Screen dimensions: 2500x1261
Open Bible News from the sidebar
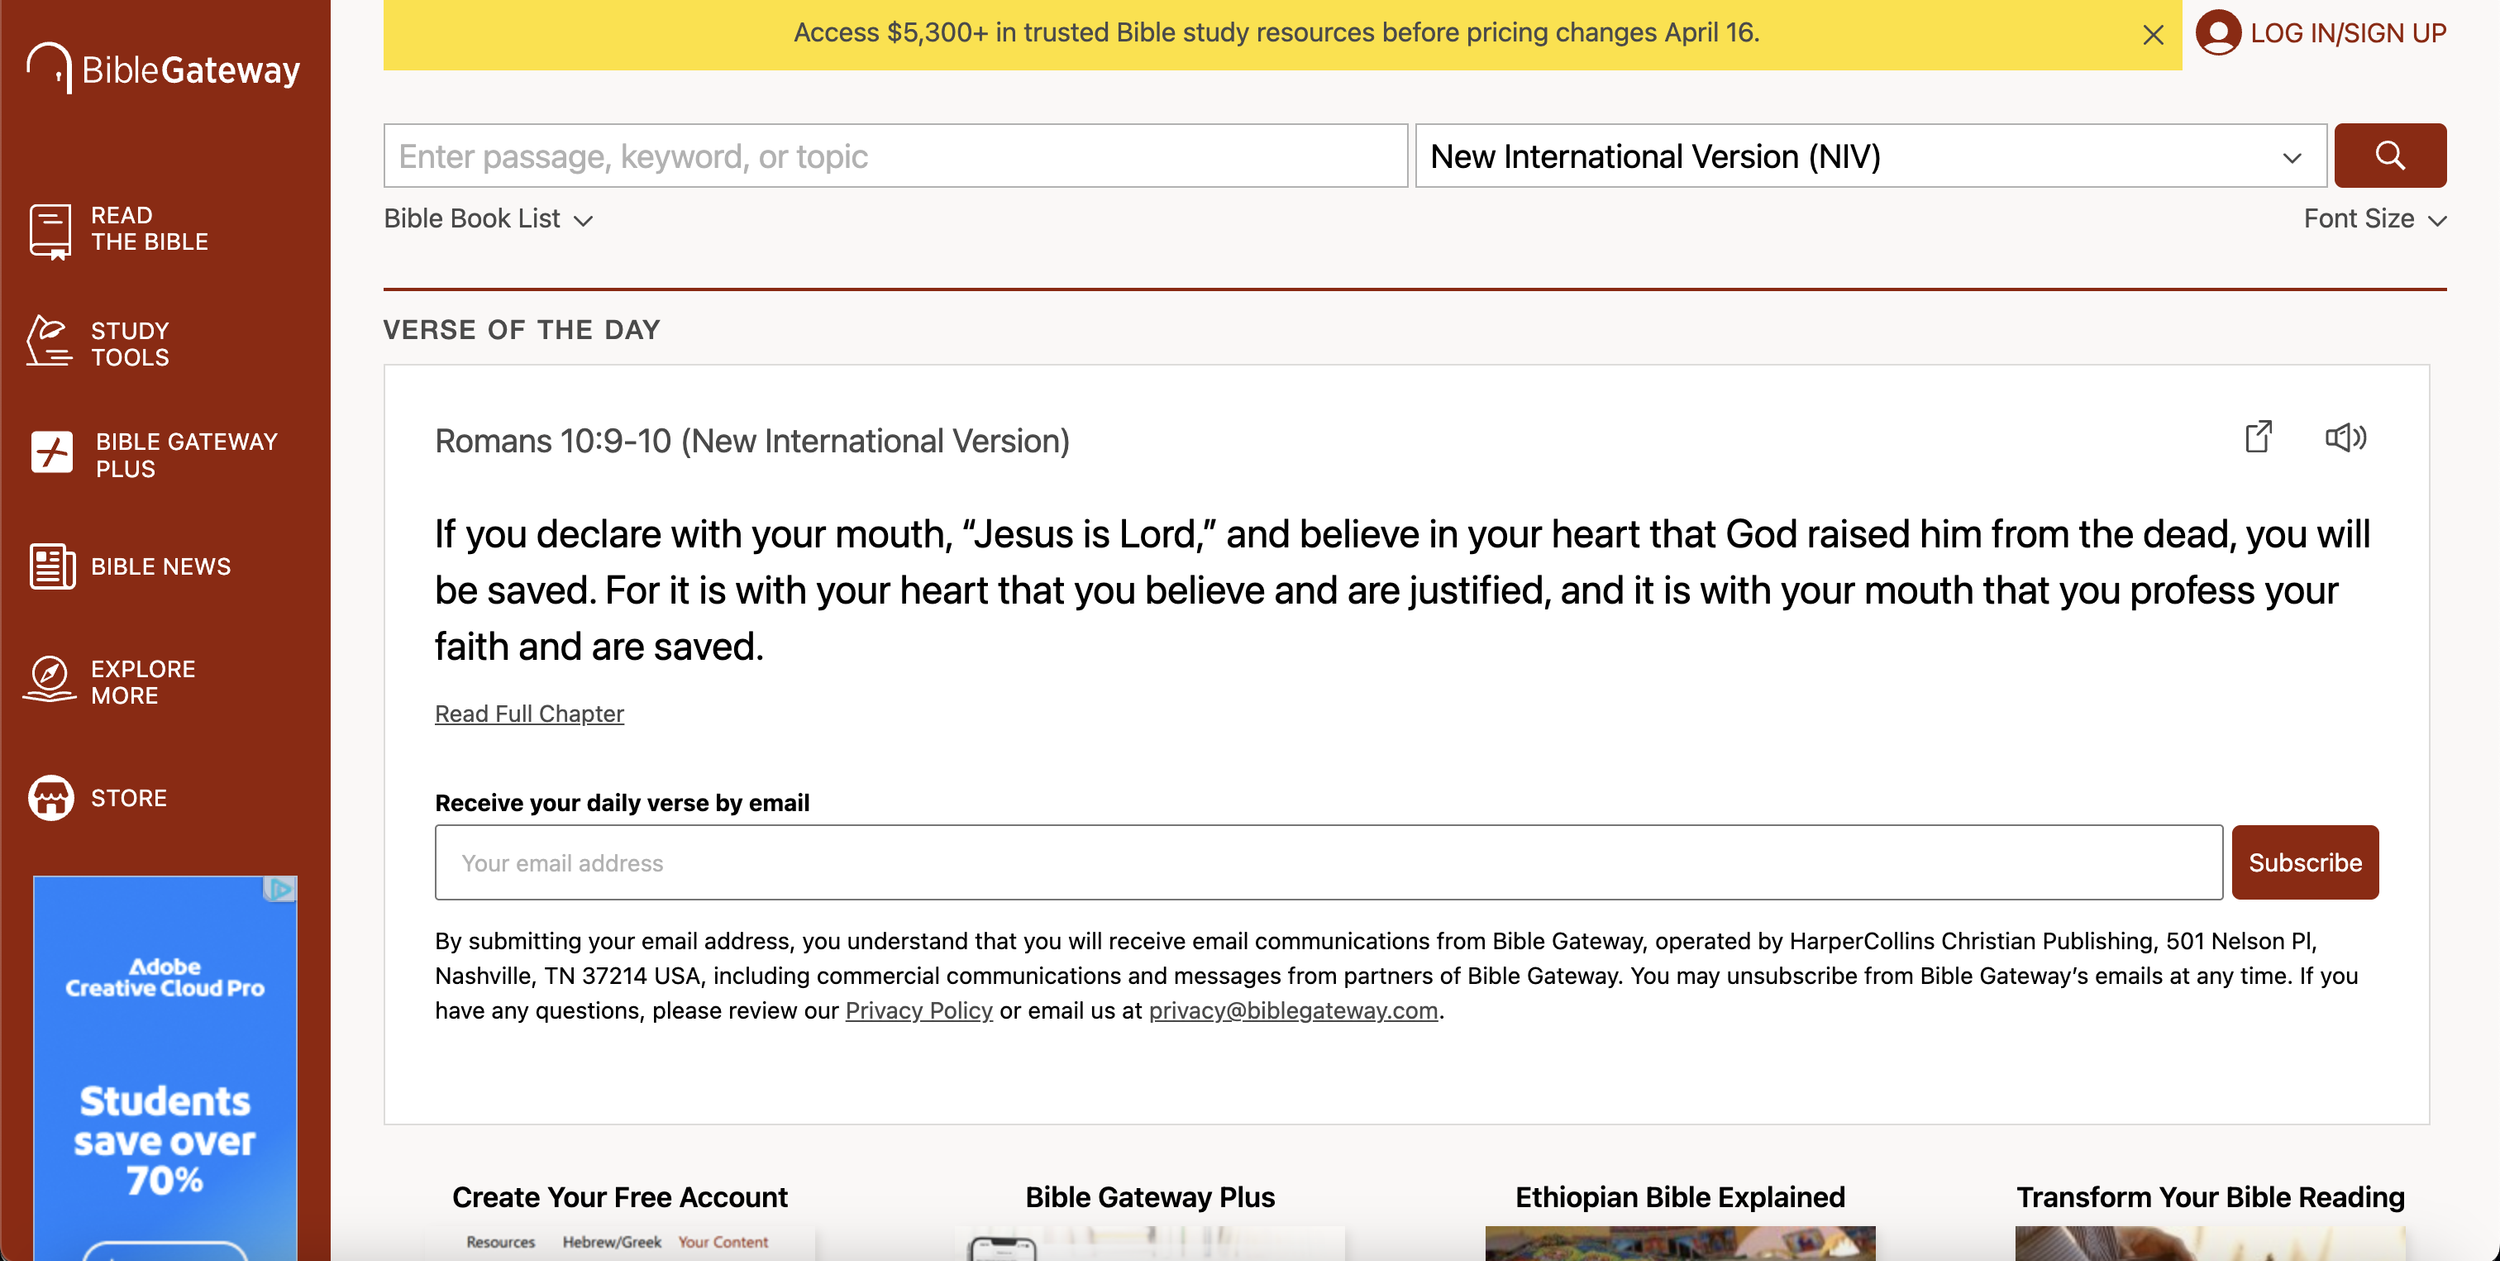(x=52, y=566)
